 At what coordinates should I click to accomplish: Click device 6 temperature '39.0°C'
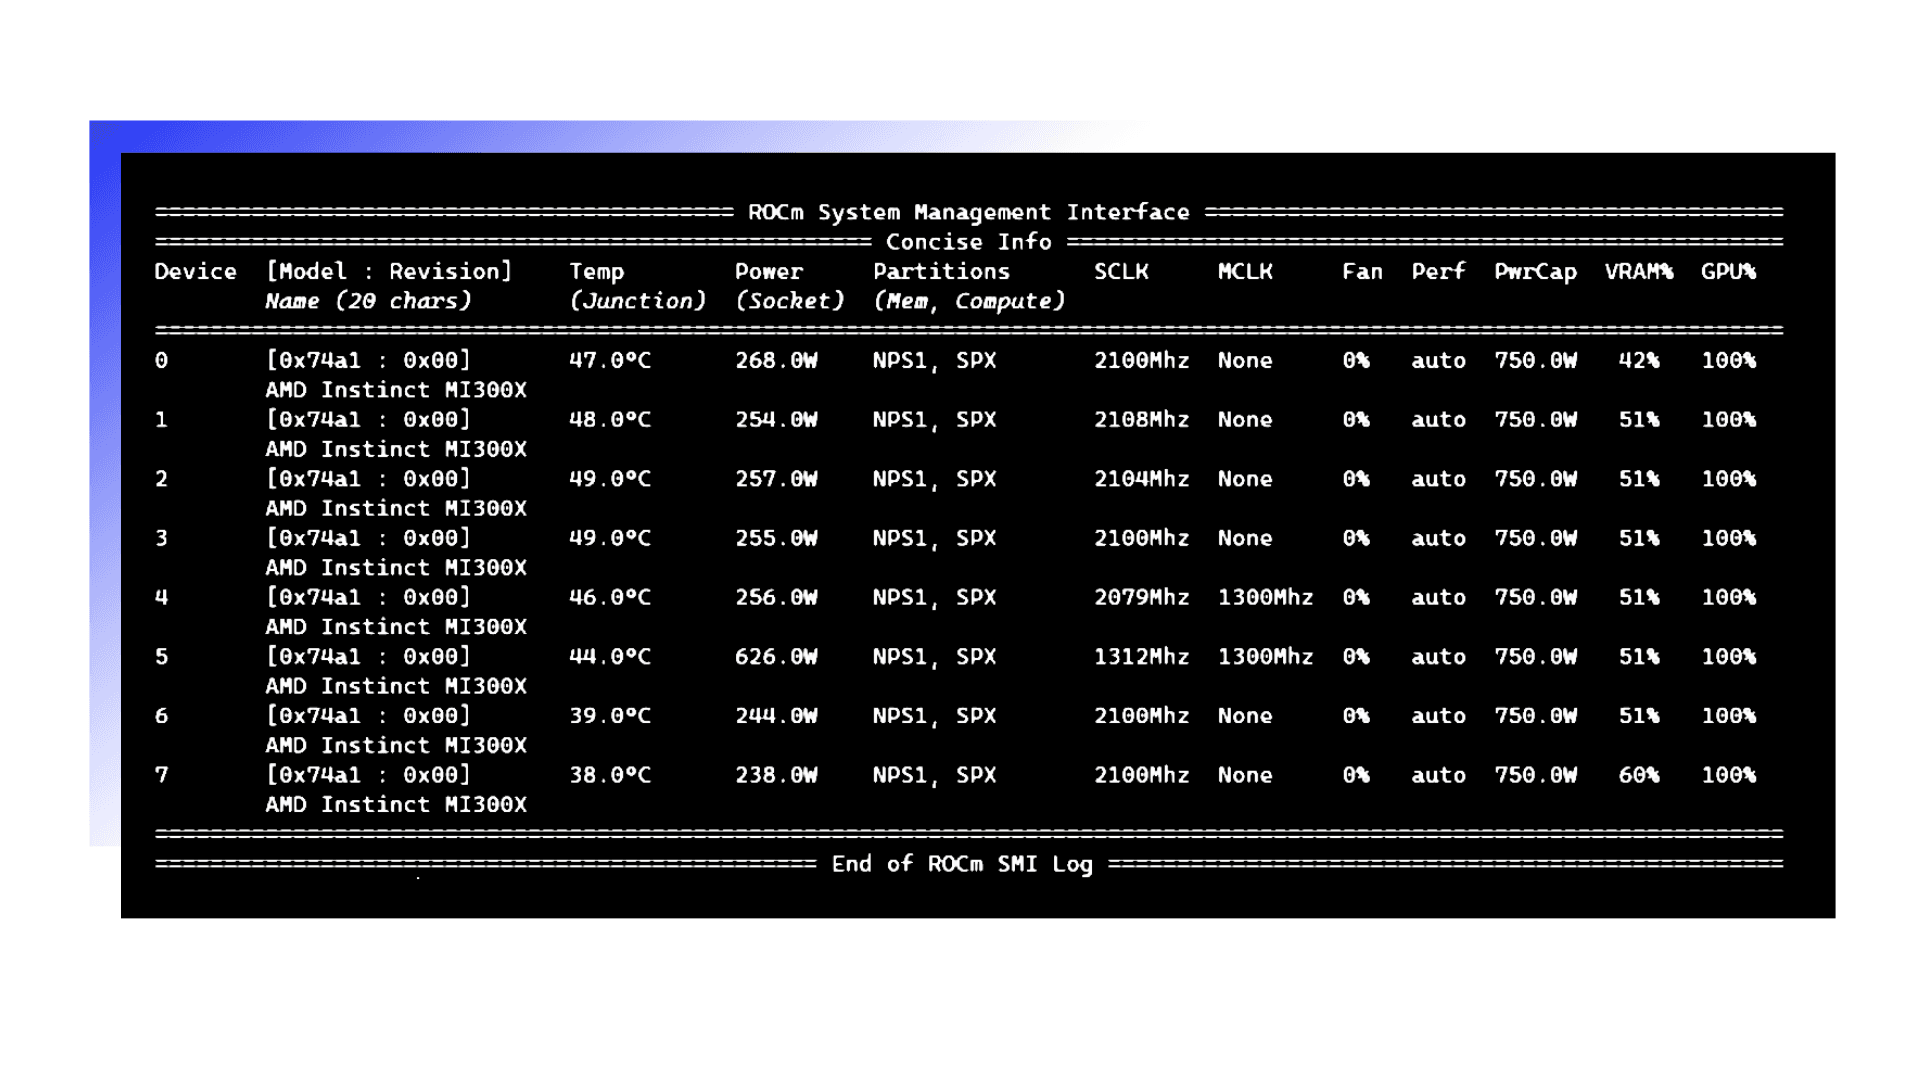[610, 716]
